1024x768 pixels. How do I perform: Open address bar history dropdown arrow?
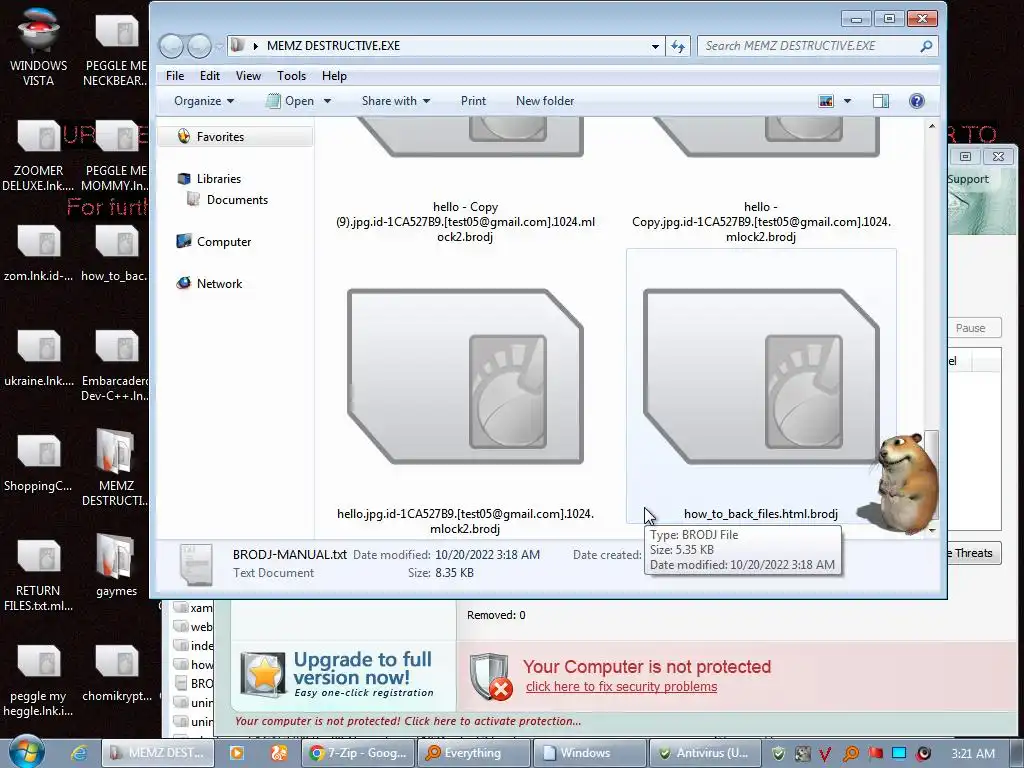tap(655, 46)
